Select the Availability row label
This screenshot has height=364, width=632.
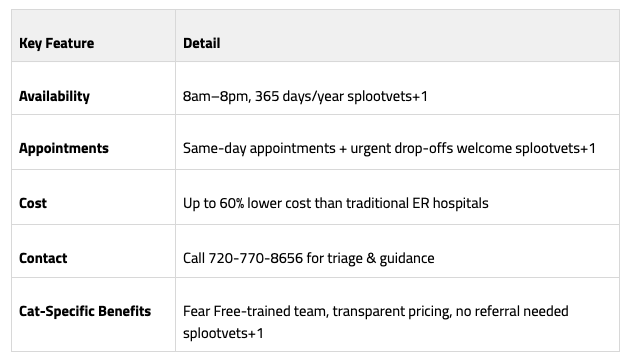[x=54, y=96]
